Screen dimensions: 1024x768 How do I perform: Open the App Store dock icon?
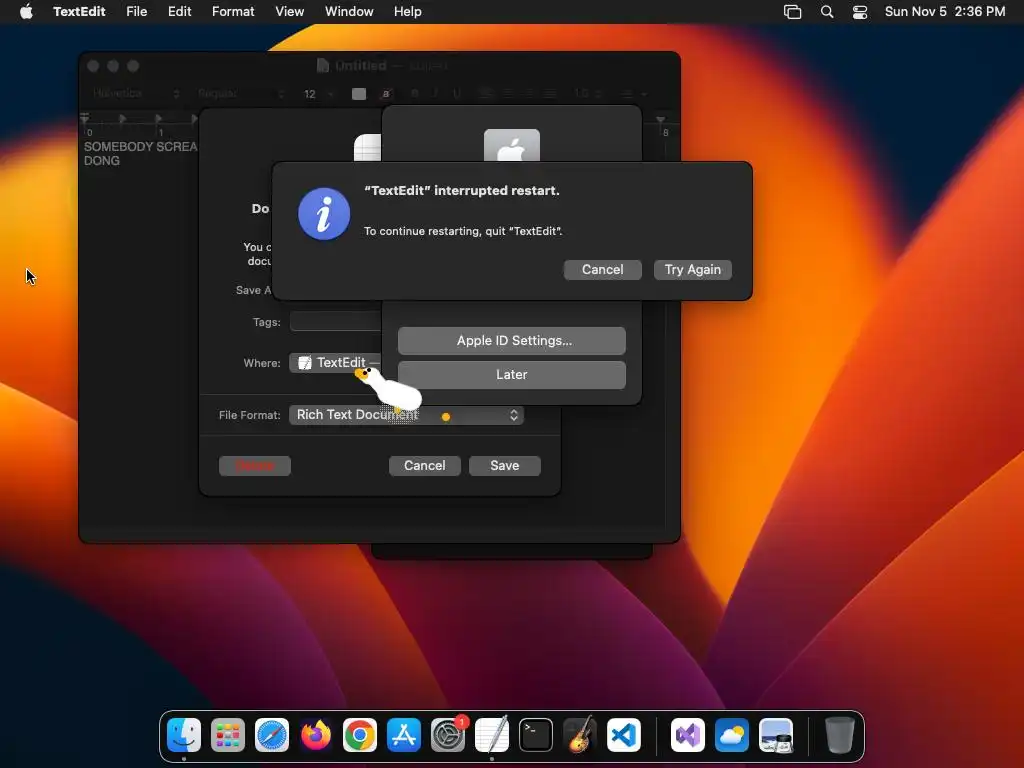point(404,735)
